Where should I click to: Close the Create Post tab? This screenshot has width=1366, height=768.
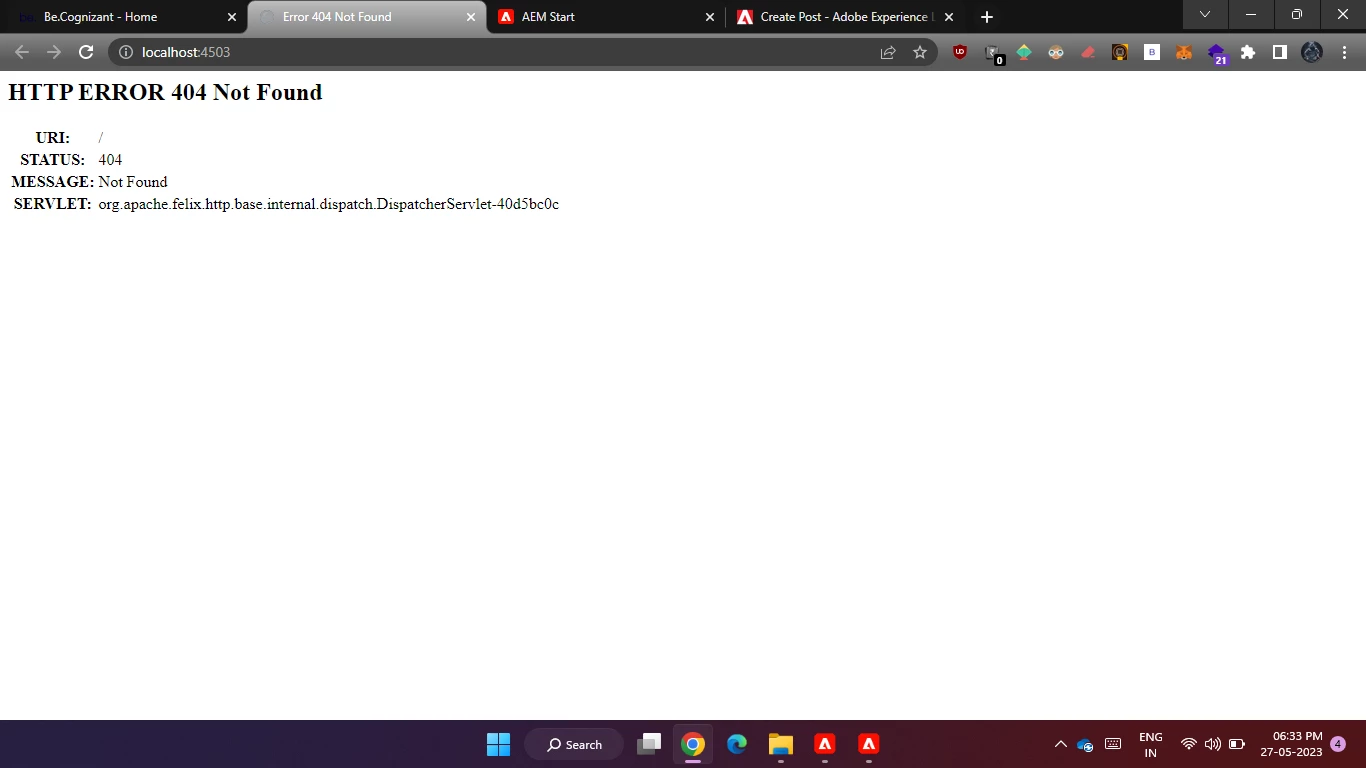949,17
